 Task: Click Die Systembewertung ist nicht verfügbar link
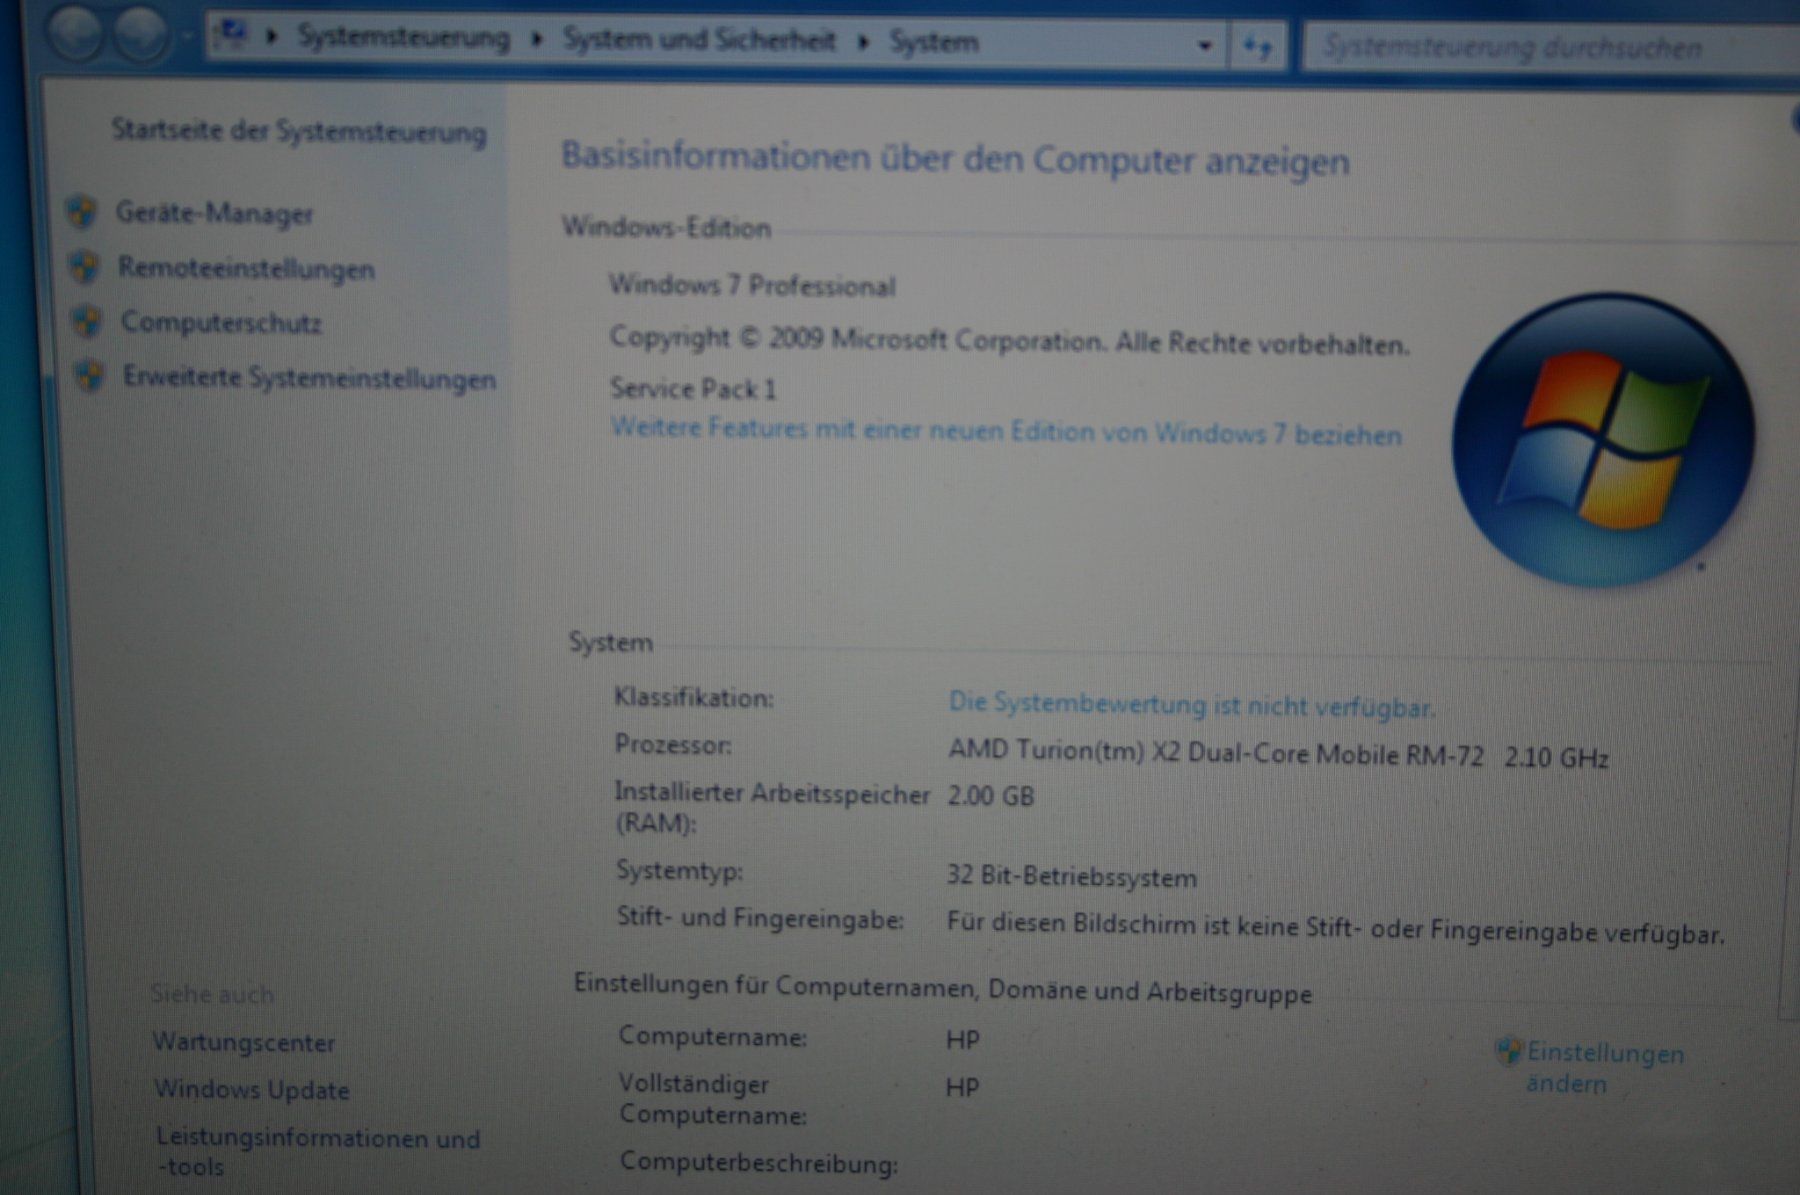[x=1192, y=704]
